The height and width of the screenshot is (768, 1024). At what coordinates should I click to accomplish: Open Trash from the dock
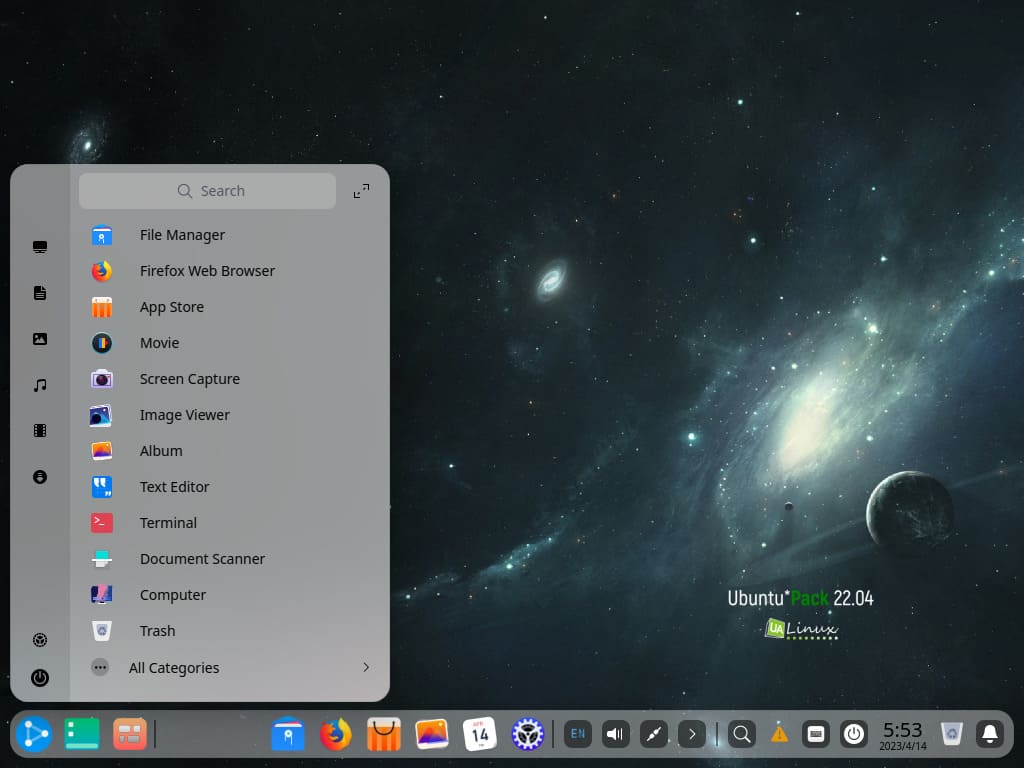coord(952,734)
